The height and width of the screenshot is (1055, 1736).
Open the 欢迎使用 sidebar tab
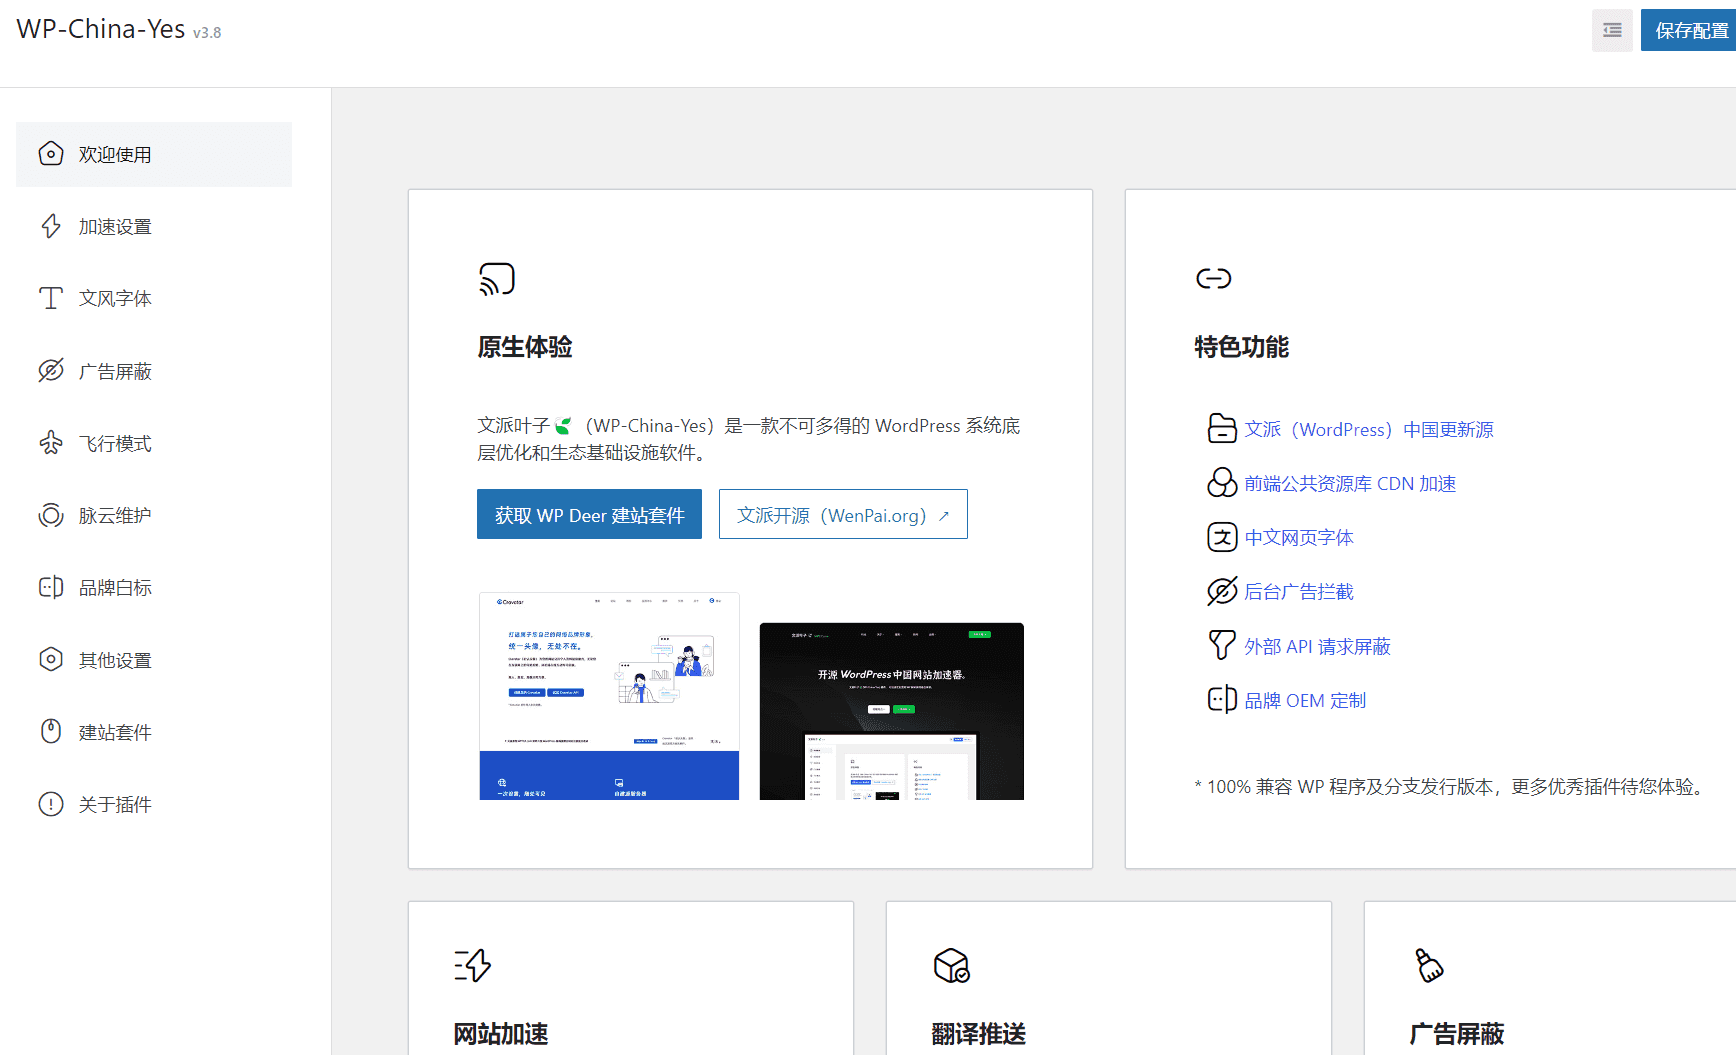tap(154, 154)
